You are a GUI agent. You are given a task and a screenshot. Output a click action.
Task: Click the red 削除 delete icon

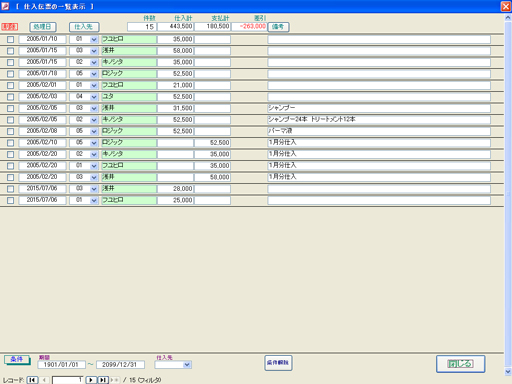pyautogui.click(x=10, y=27)
